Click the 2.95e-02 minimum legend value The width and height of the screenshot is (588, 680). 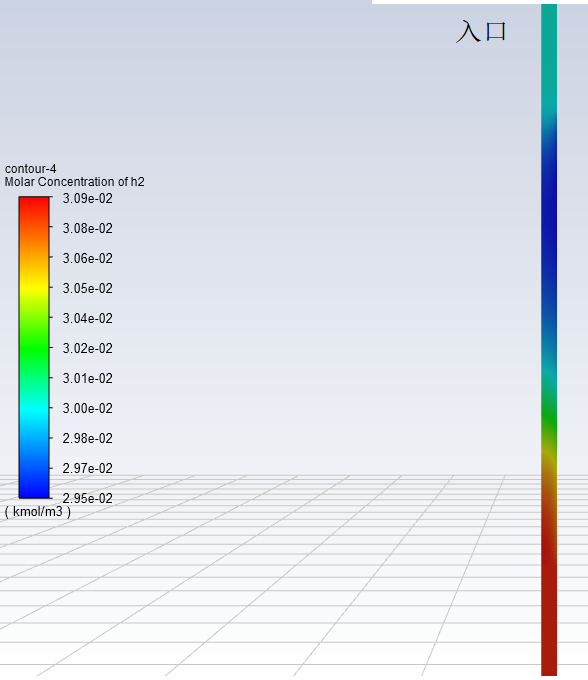(x=88, y=498)
